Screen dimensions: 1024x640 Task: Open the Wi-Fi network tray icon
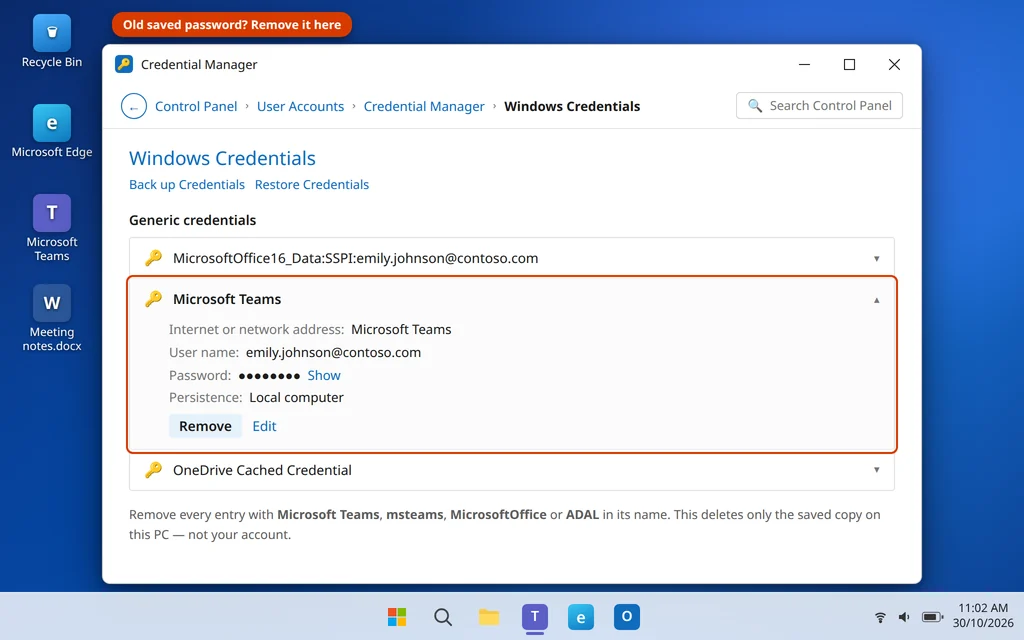pos(880,616)
